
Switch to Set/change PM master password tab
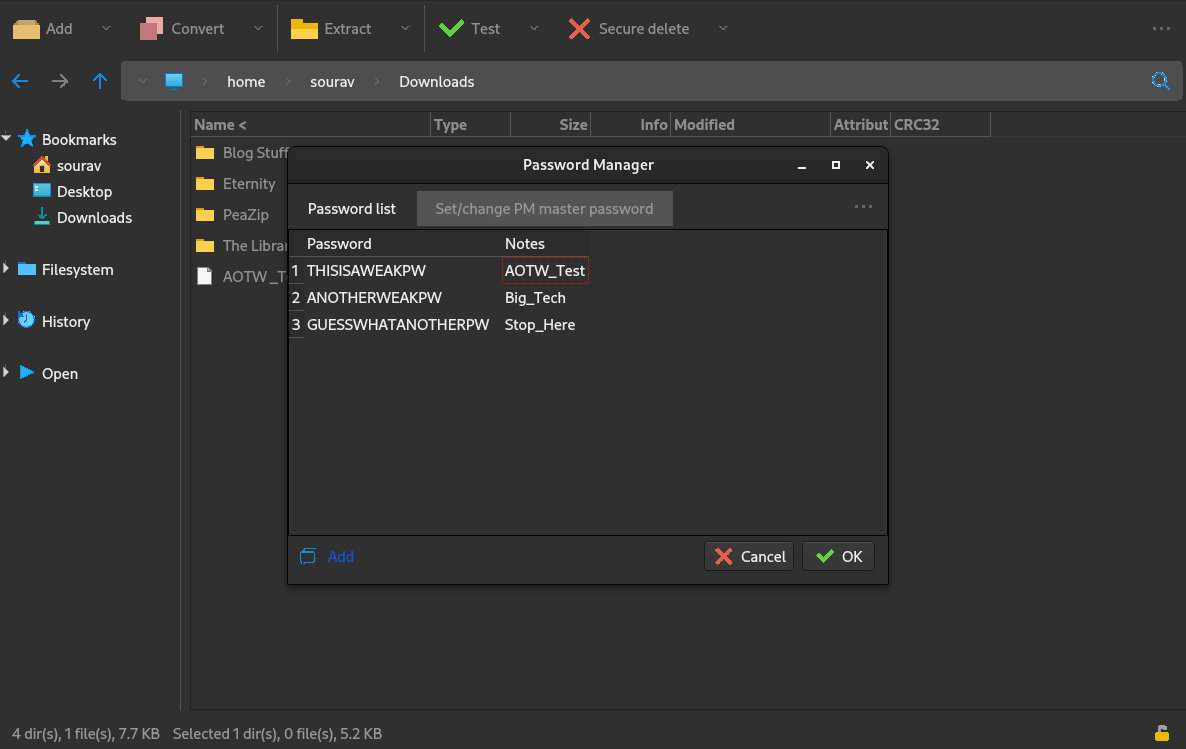(544, 209)
